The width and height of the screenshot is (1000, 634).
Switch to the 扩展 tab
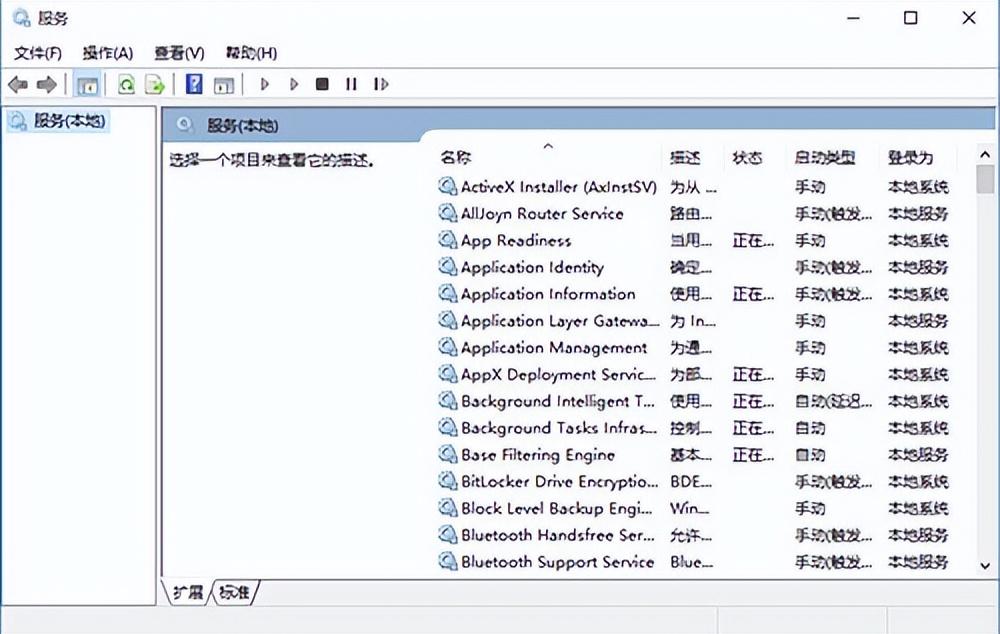click(188, 593)
